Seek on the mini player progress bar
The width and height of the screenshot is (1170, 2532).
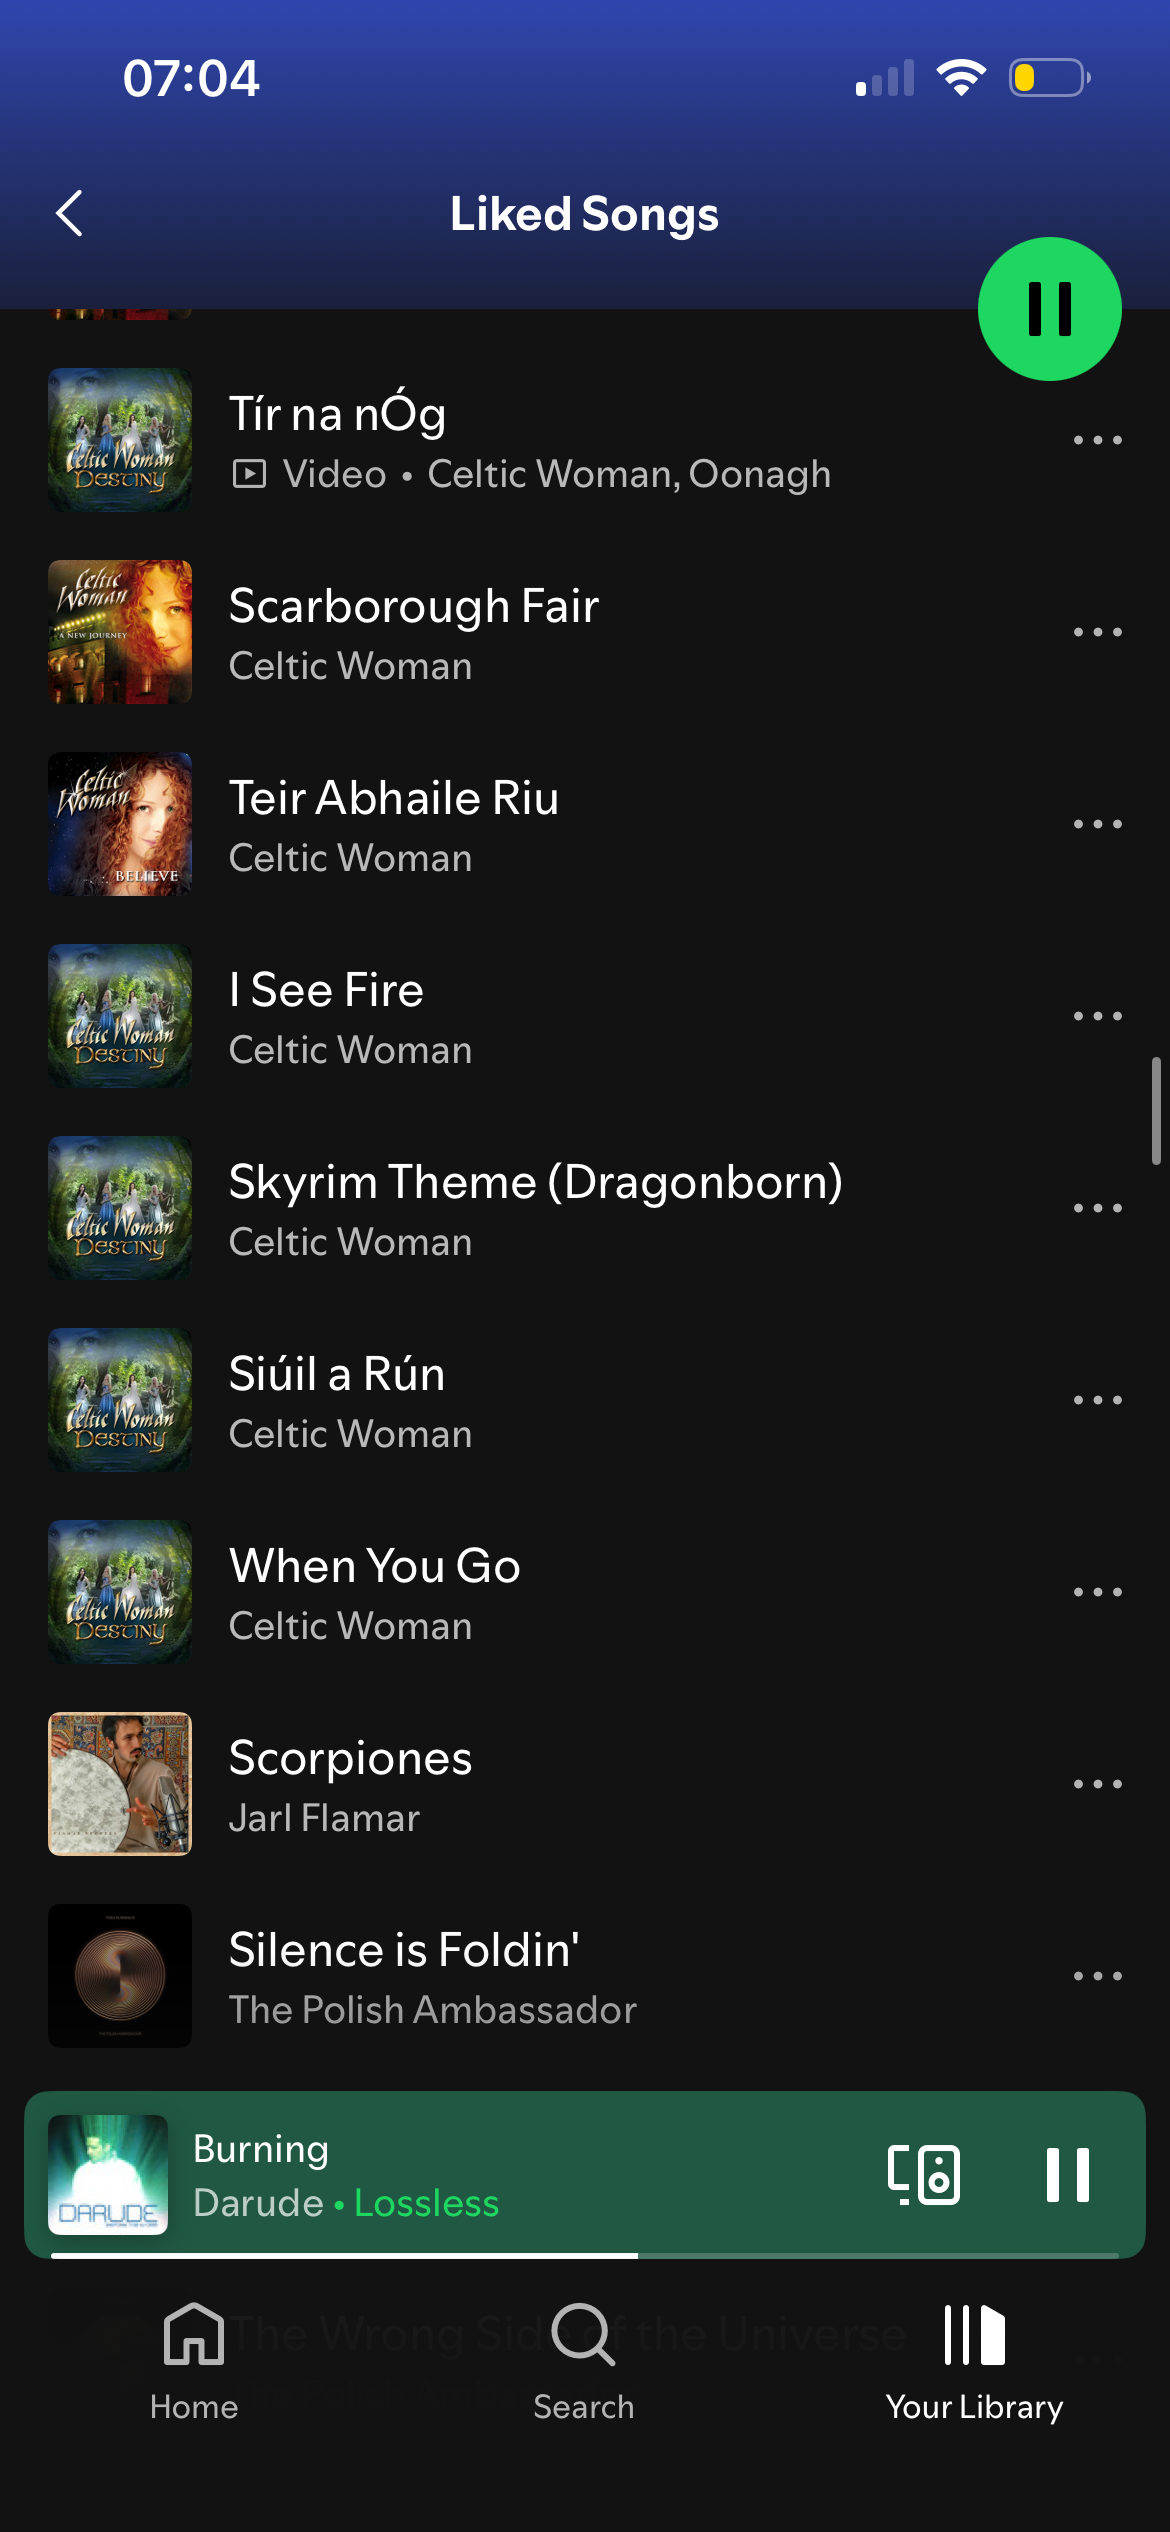[584, 2255]
